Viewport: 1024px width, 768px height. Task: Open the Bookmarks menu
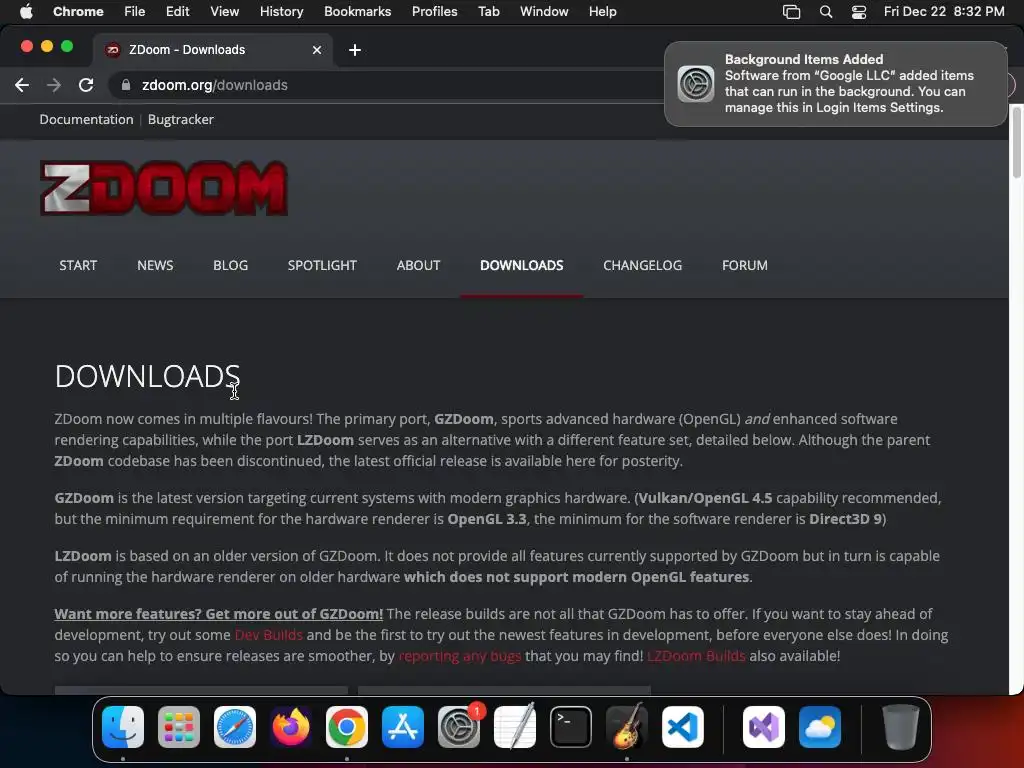pyautogui.click(x=357, y=11)
